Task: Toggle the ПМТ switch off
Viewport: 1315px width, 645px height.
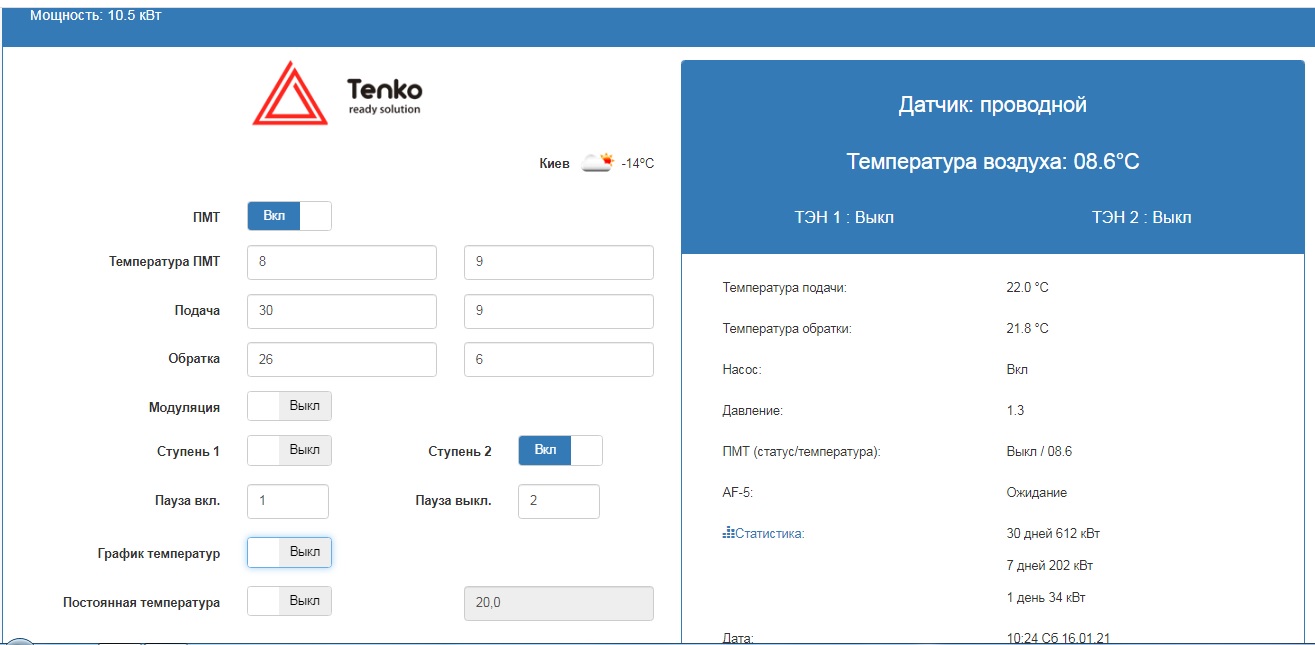Action: (x=289, y=216)
